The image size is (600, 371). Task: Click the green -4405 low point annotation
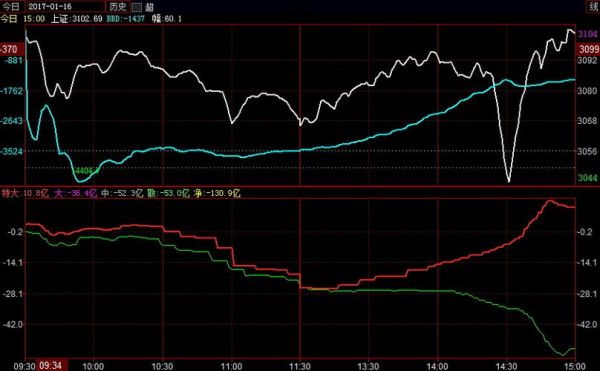[86, 170]
